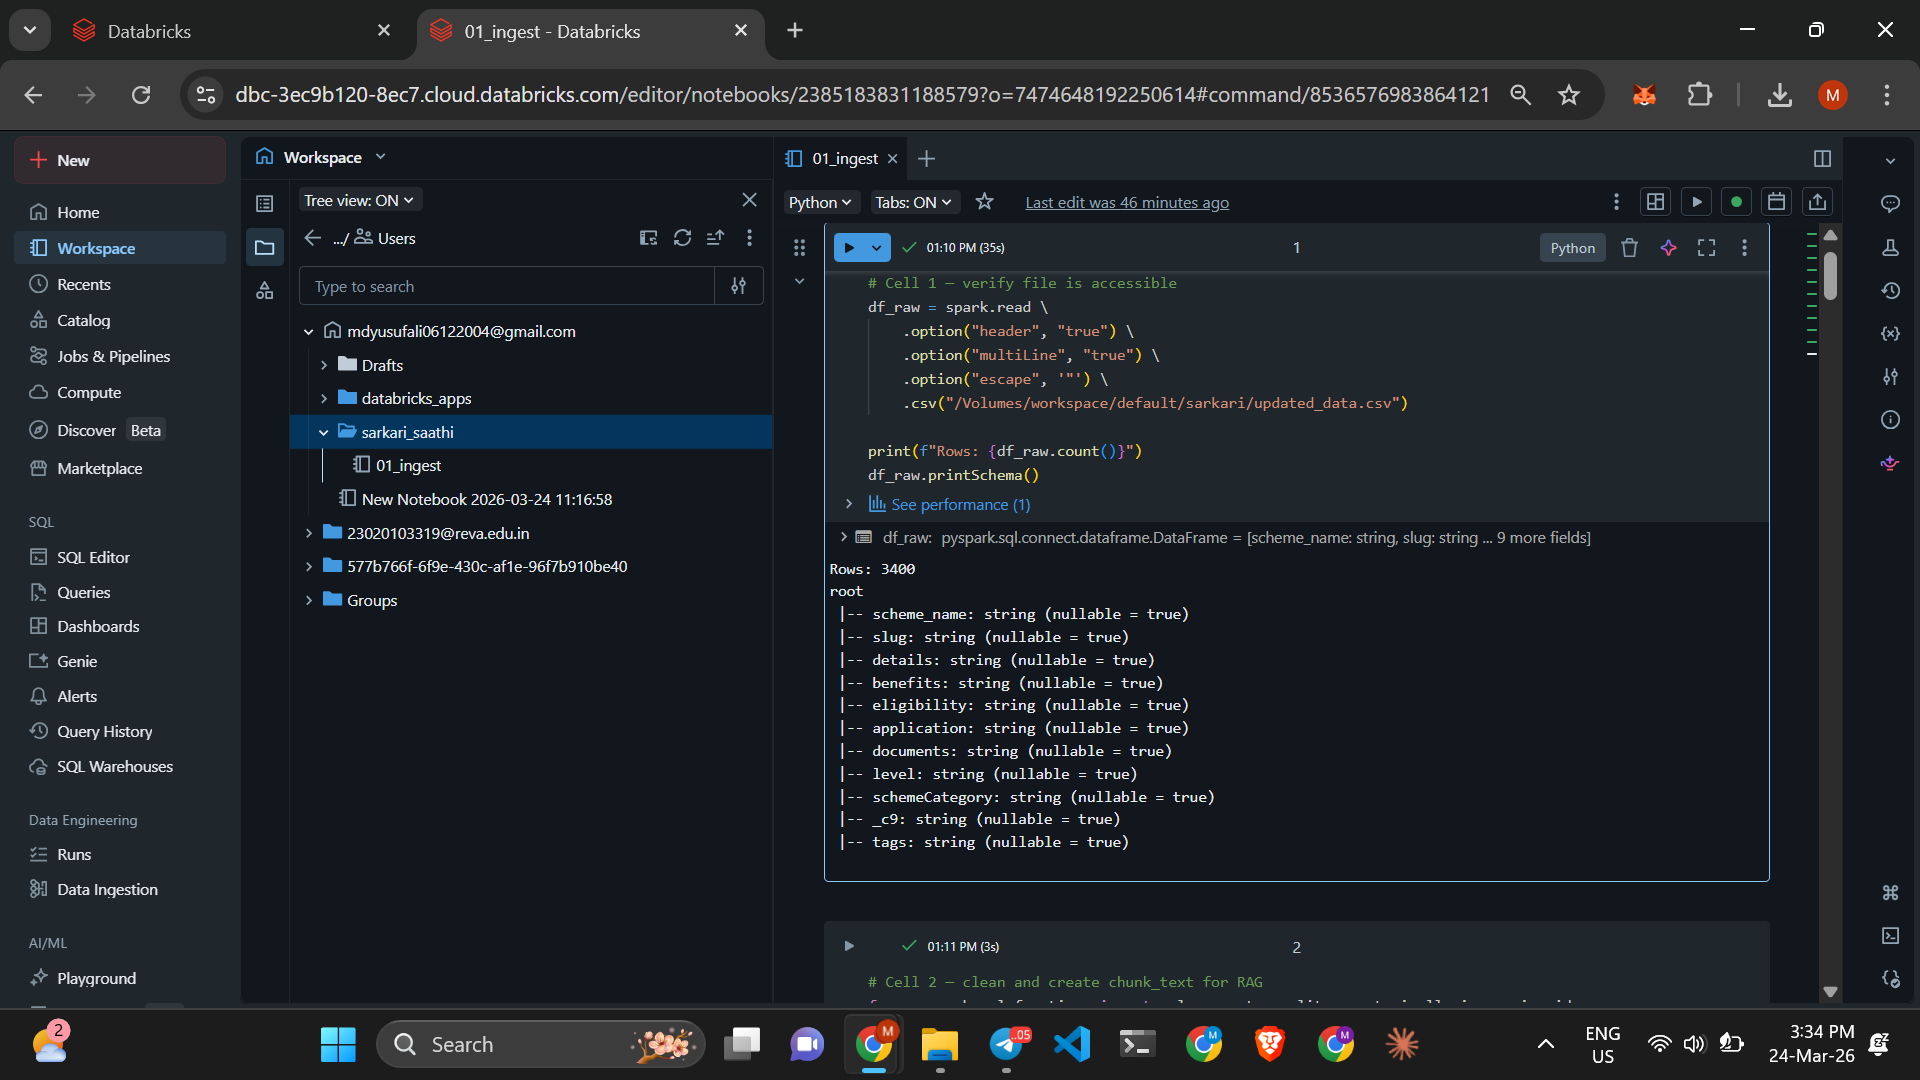Screen dimensions: 1920x1080
Task: Expand the Drafts folder
Action: (x=324, y=365)
